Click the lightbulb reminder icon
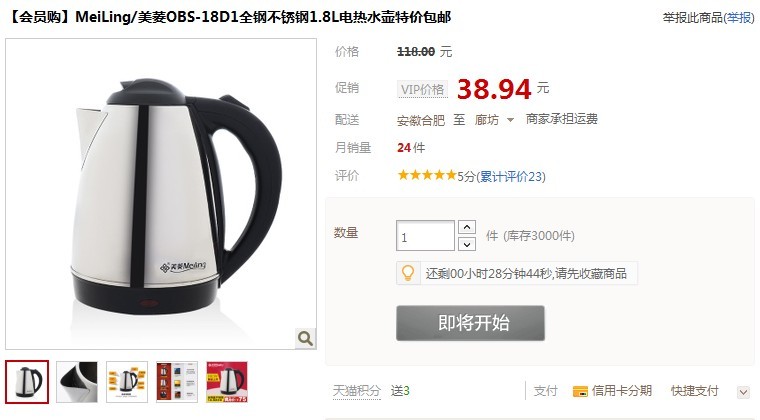The height and width of the screenshot is (420, 760). click(x=408, y=273)
